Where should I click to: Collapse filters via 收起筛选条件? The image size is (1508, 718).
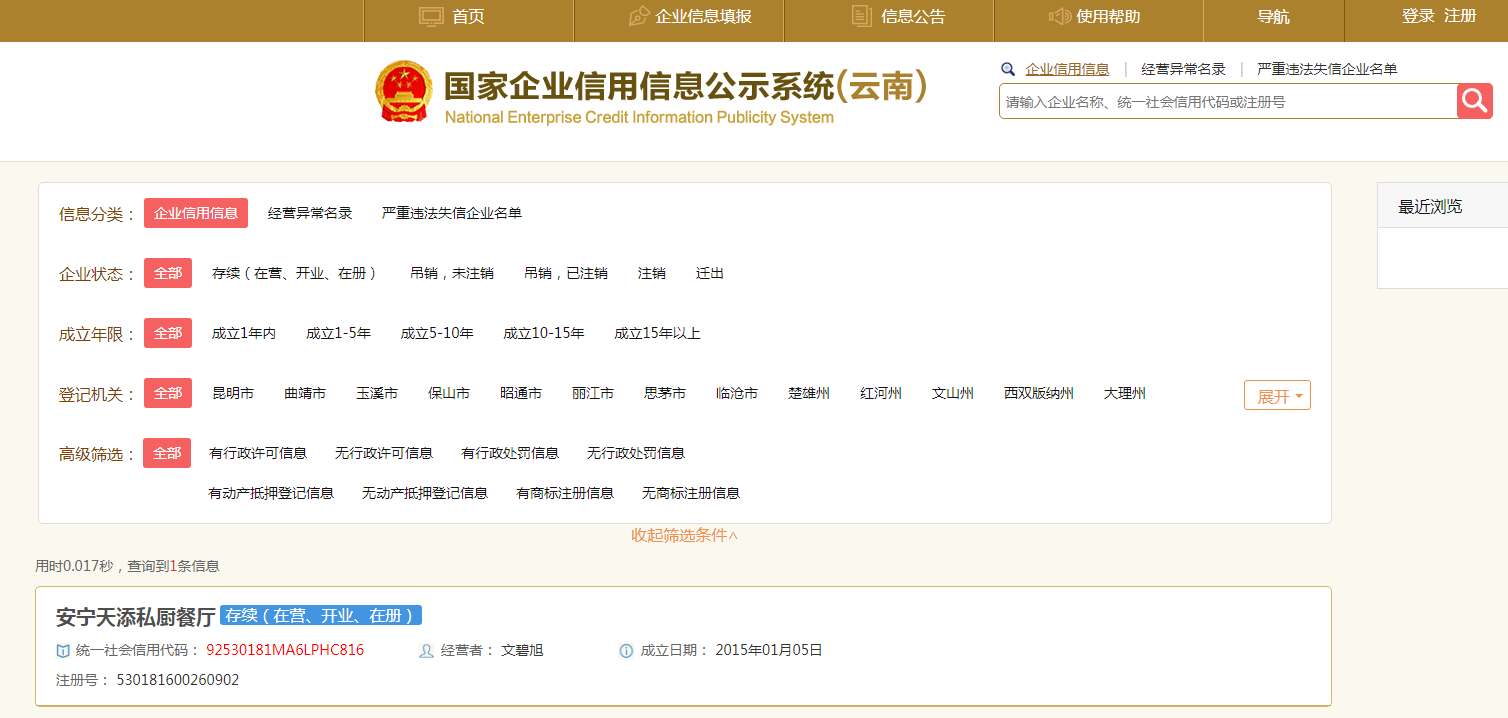tap(685, 535)
